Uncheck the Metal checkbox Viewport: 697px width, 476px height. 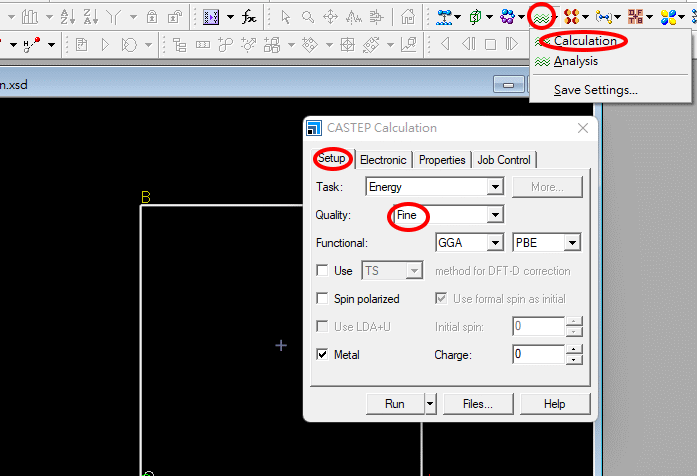point(322,354)
